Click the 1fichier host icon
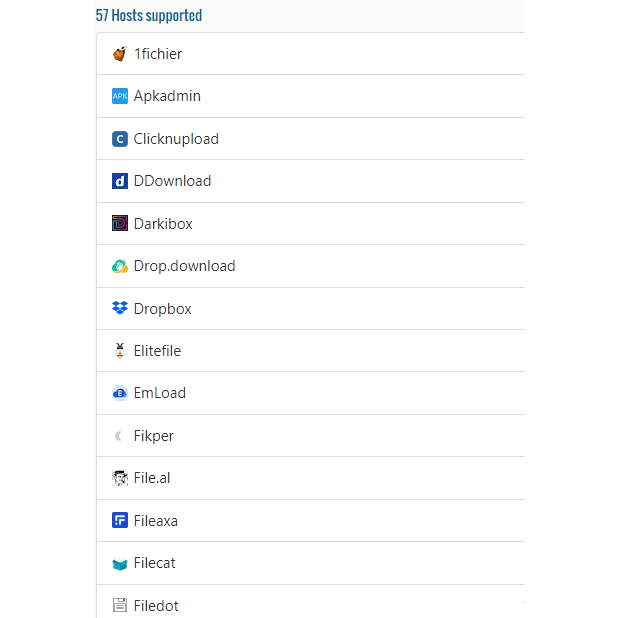 coord(120,54)
